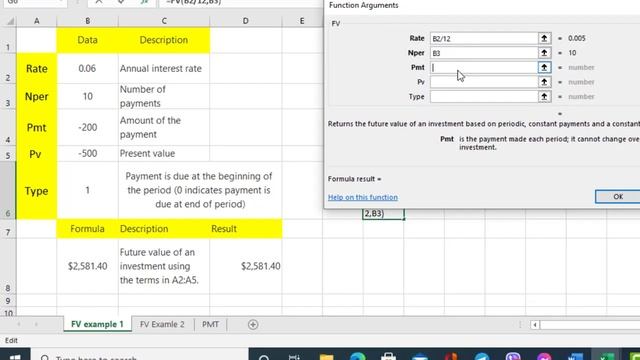Screen dimensions: 640x360
Task: Click the taskbar search box
Action: (x=140, y=355)
